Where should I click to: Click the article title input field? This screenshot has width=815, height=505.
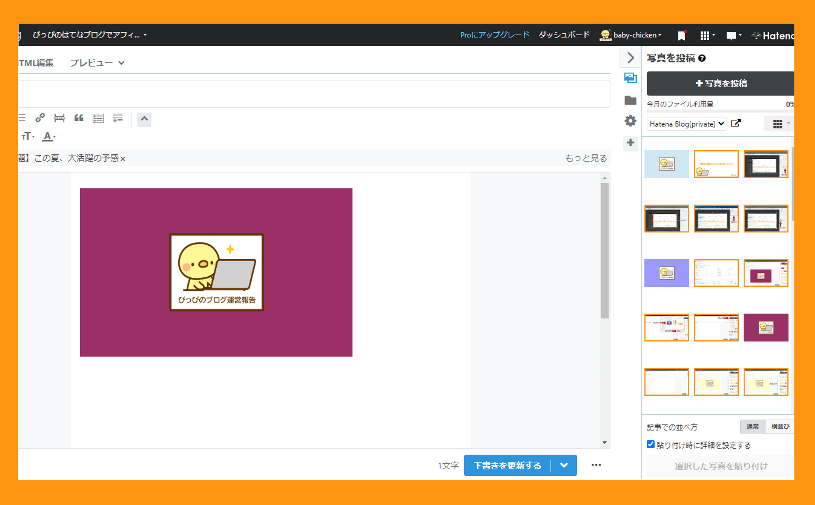314,94
